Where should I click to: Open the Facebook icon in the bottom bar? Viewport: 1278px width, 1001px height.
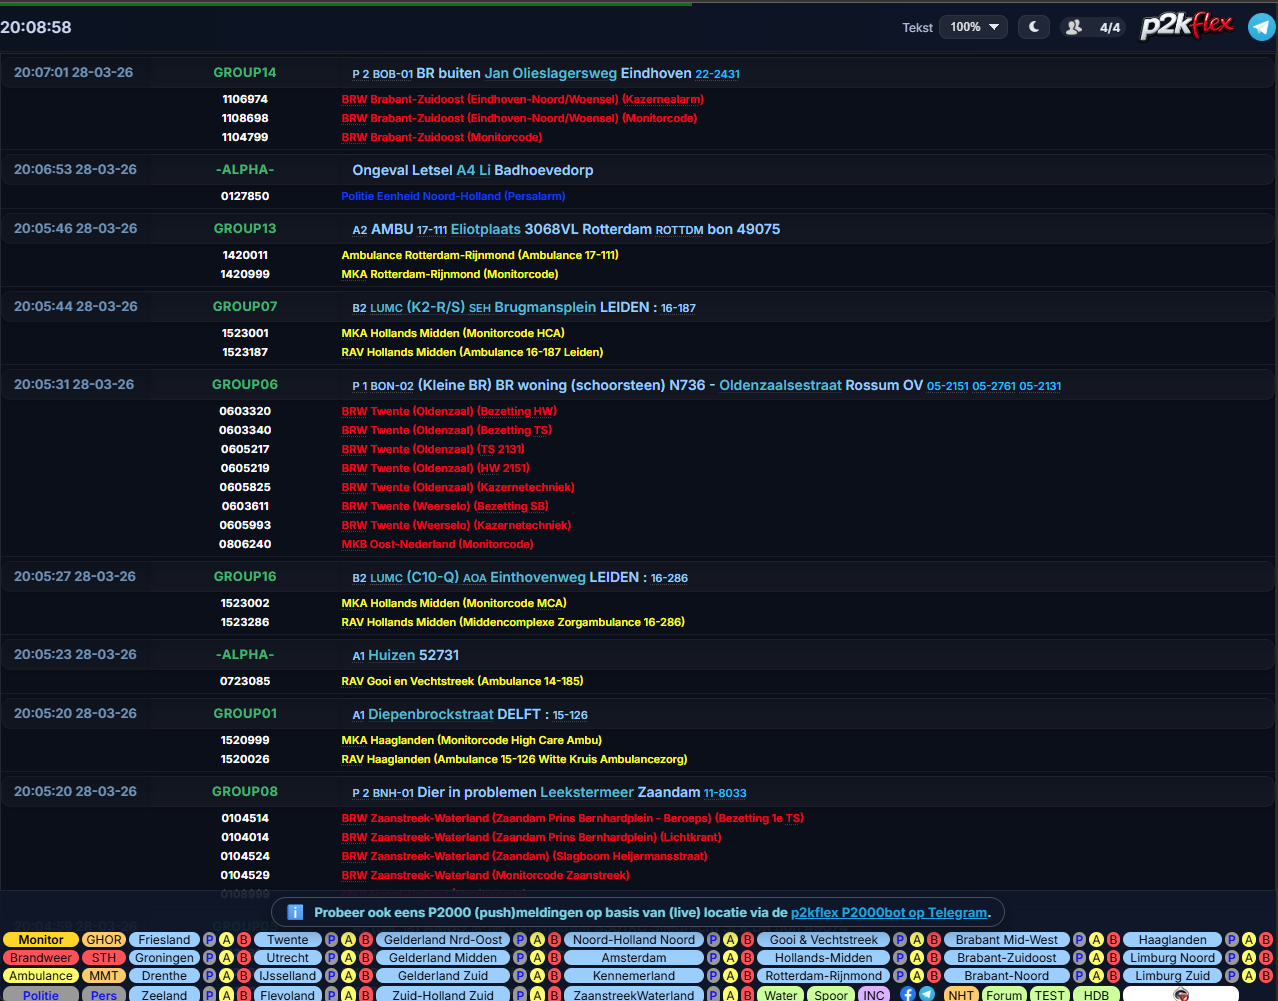pos(908,994)
